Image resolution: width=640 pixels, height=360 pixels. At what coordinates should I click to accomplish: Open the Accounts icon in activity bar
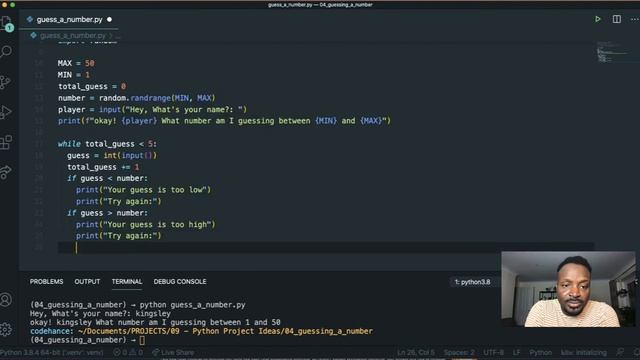(6, 300)
